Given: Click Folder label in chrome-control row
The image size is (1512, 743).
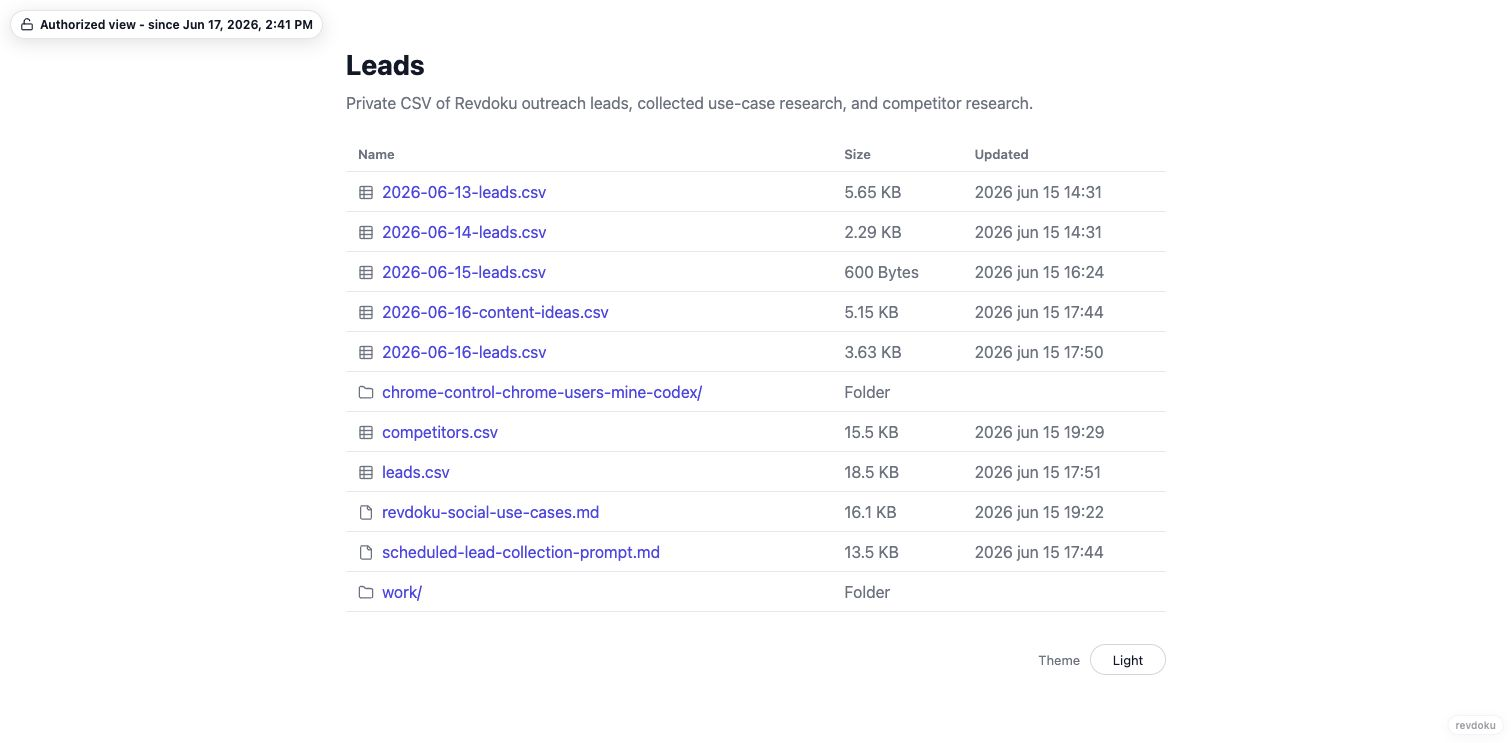Looking at the screenshot, I should [867, 392].
